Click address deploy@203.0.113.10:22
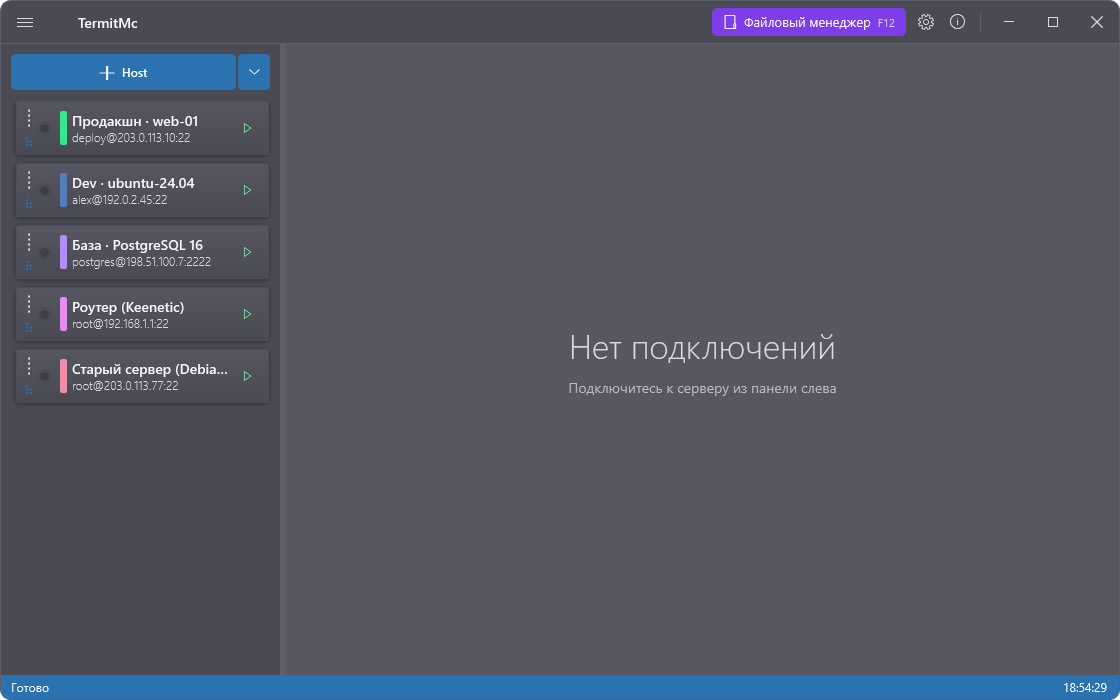The height and width of the screenshot is (700, 1120). (131, 138)
